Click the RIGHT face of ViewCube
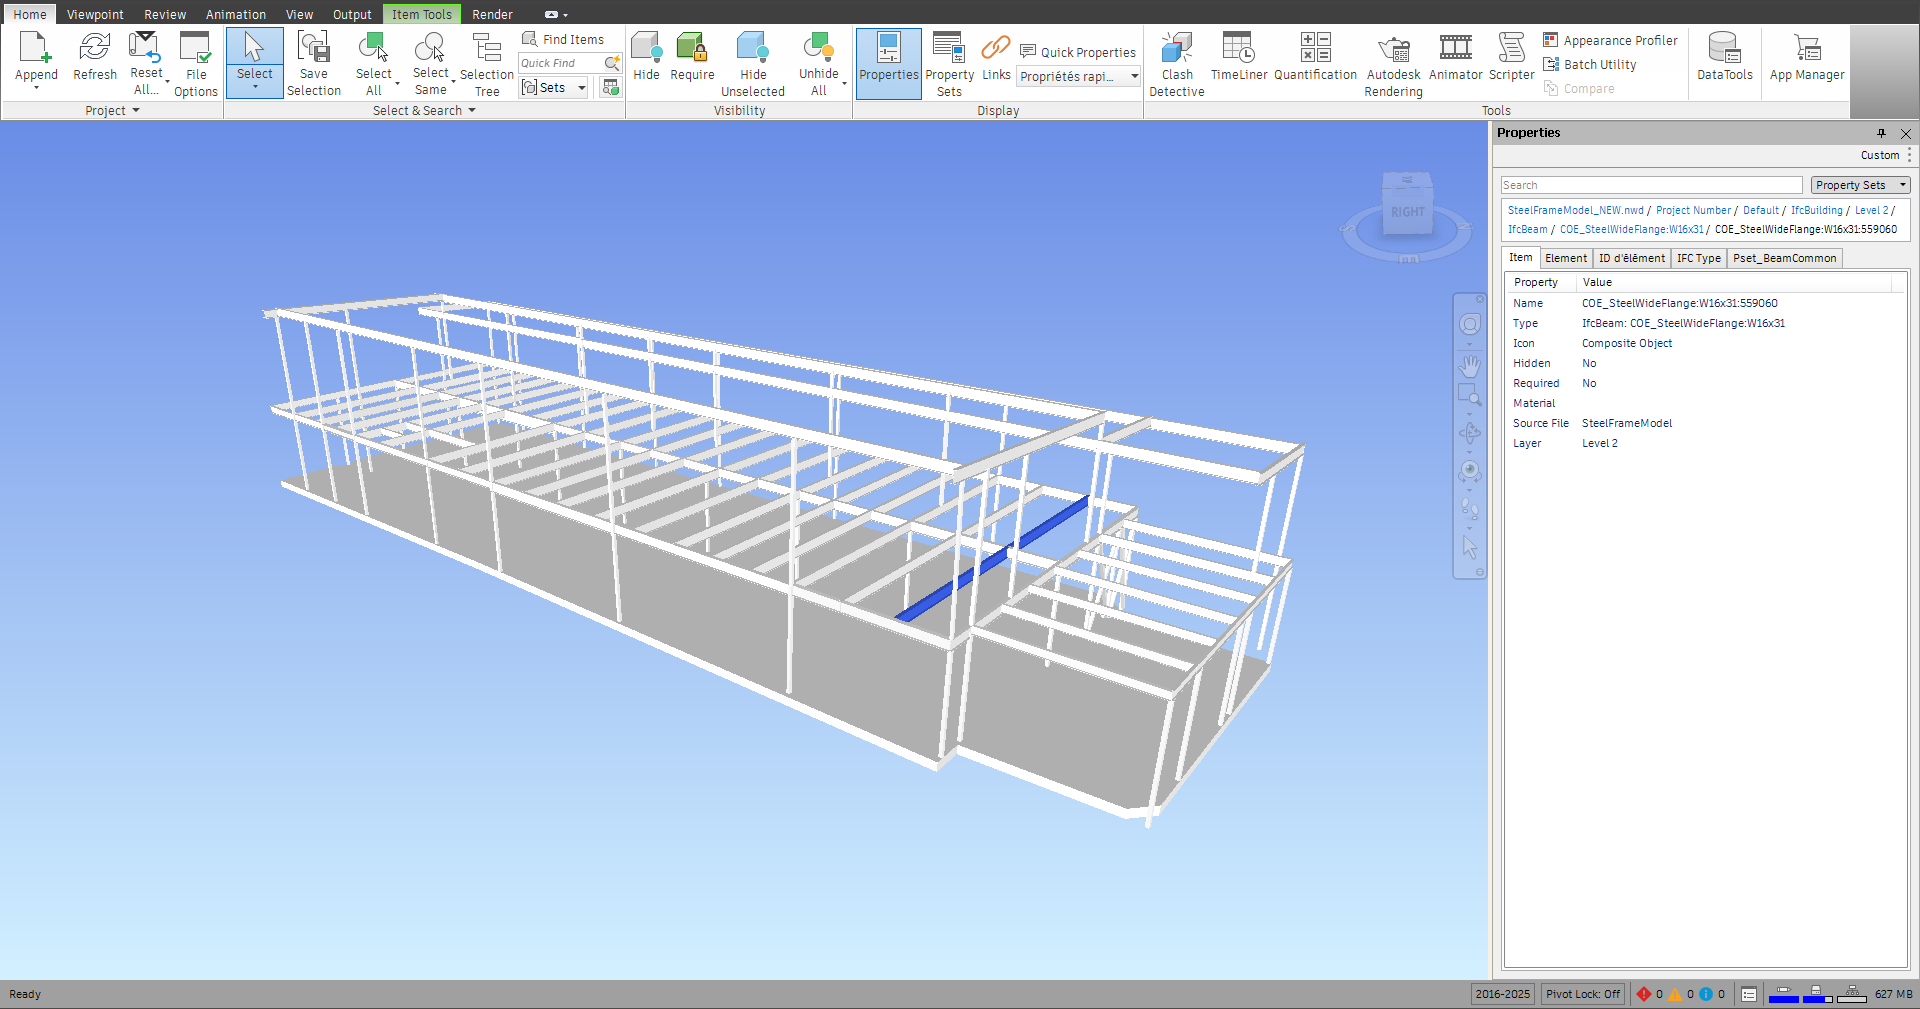Screen dimensions: 1920x1009 point(1407,212)
